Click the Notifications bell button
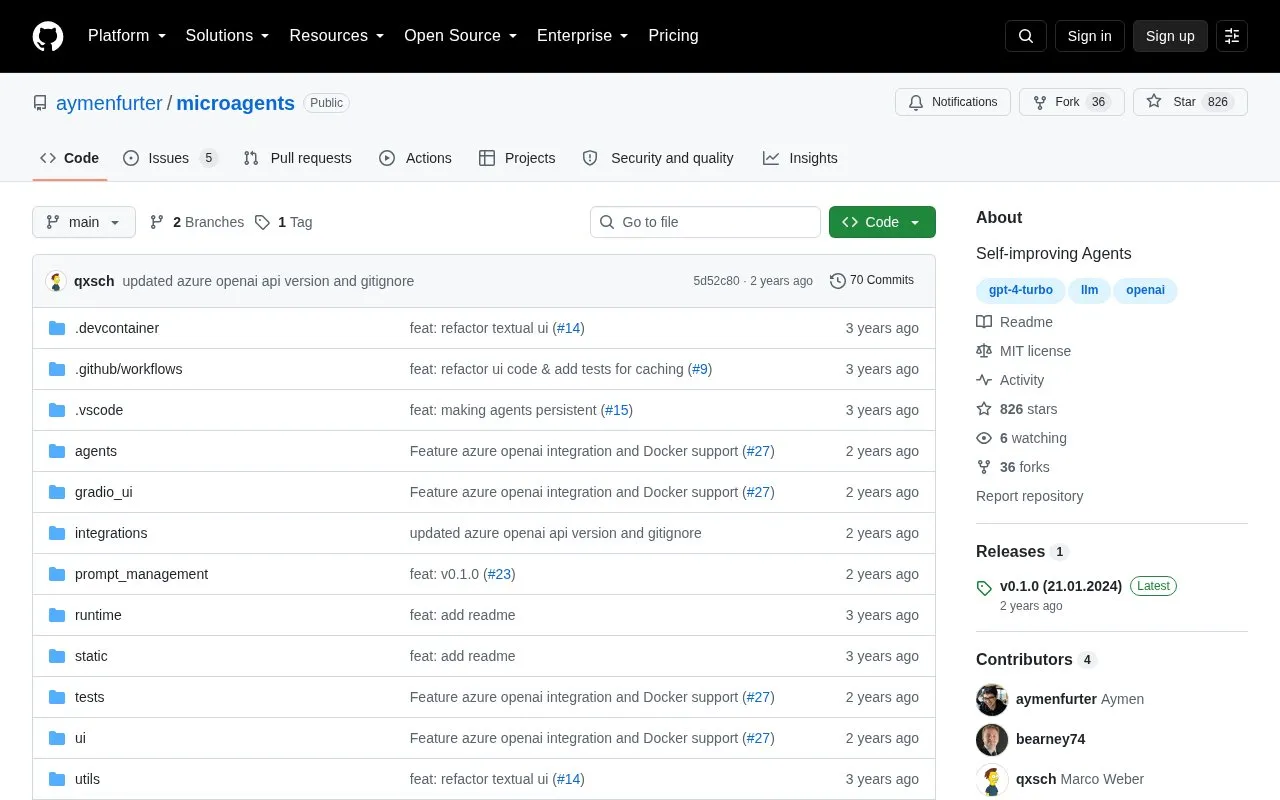 pyautogui.click(x=953, y=102)
